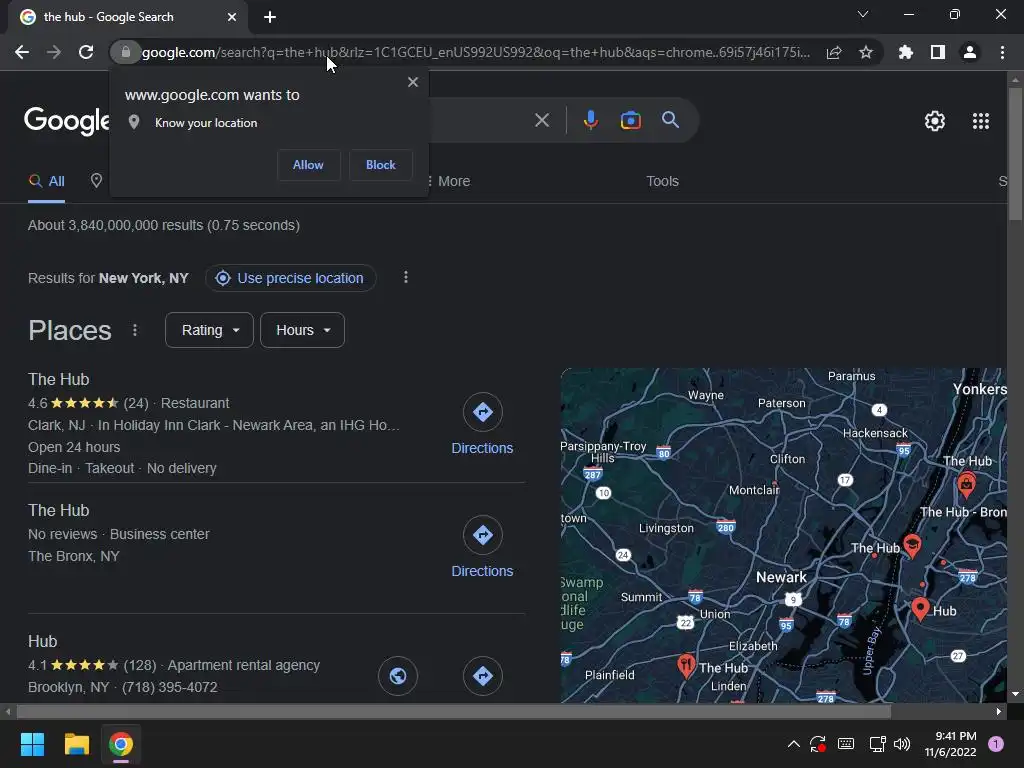Image resolution: width=1024 pixels, height=768 pixels.
Task: Click The Hub school pin on map
Action: point(912,546)
